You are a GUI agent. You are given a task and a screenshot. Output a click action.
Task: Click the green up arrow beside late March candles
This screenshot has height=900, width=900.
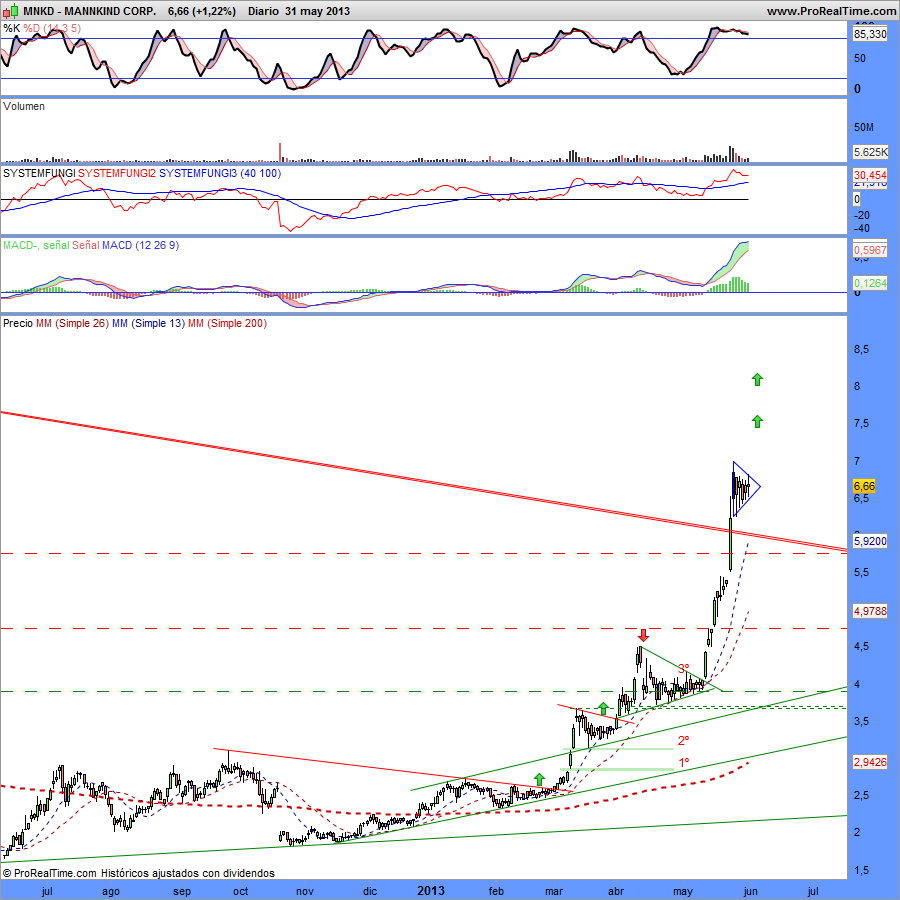[x=603, y=708]
